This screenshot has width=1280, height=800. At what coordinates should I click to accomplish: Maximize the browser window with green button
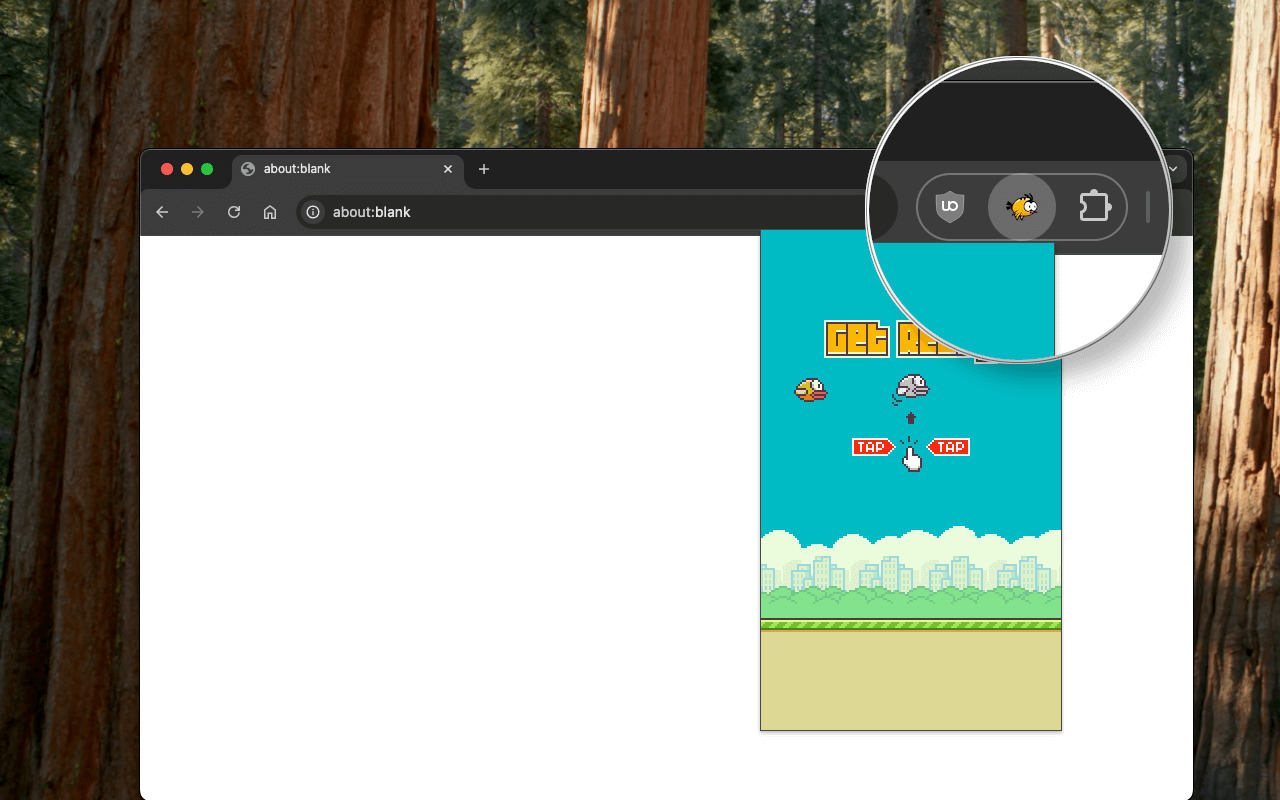click(207, 169)
